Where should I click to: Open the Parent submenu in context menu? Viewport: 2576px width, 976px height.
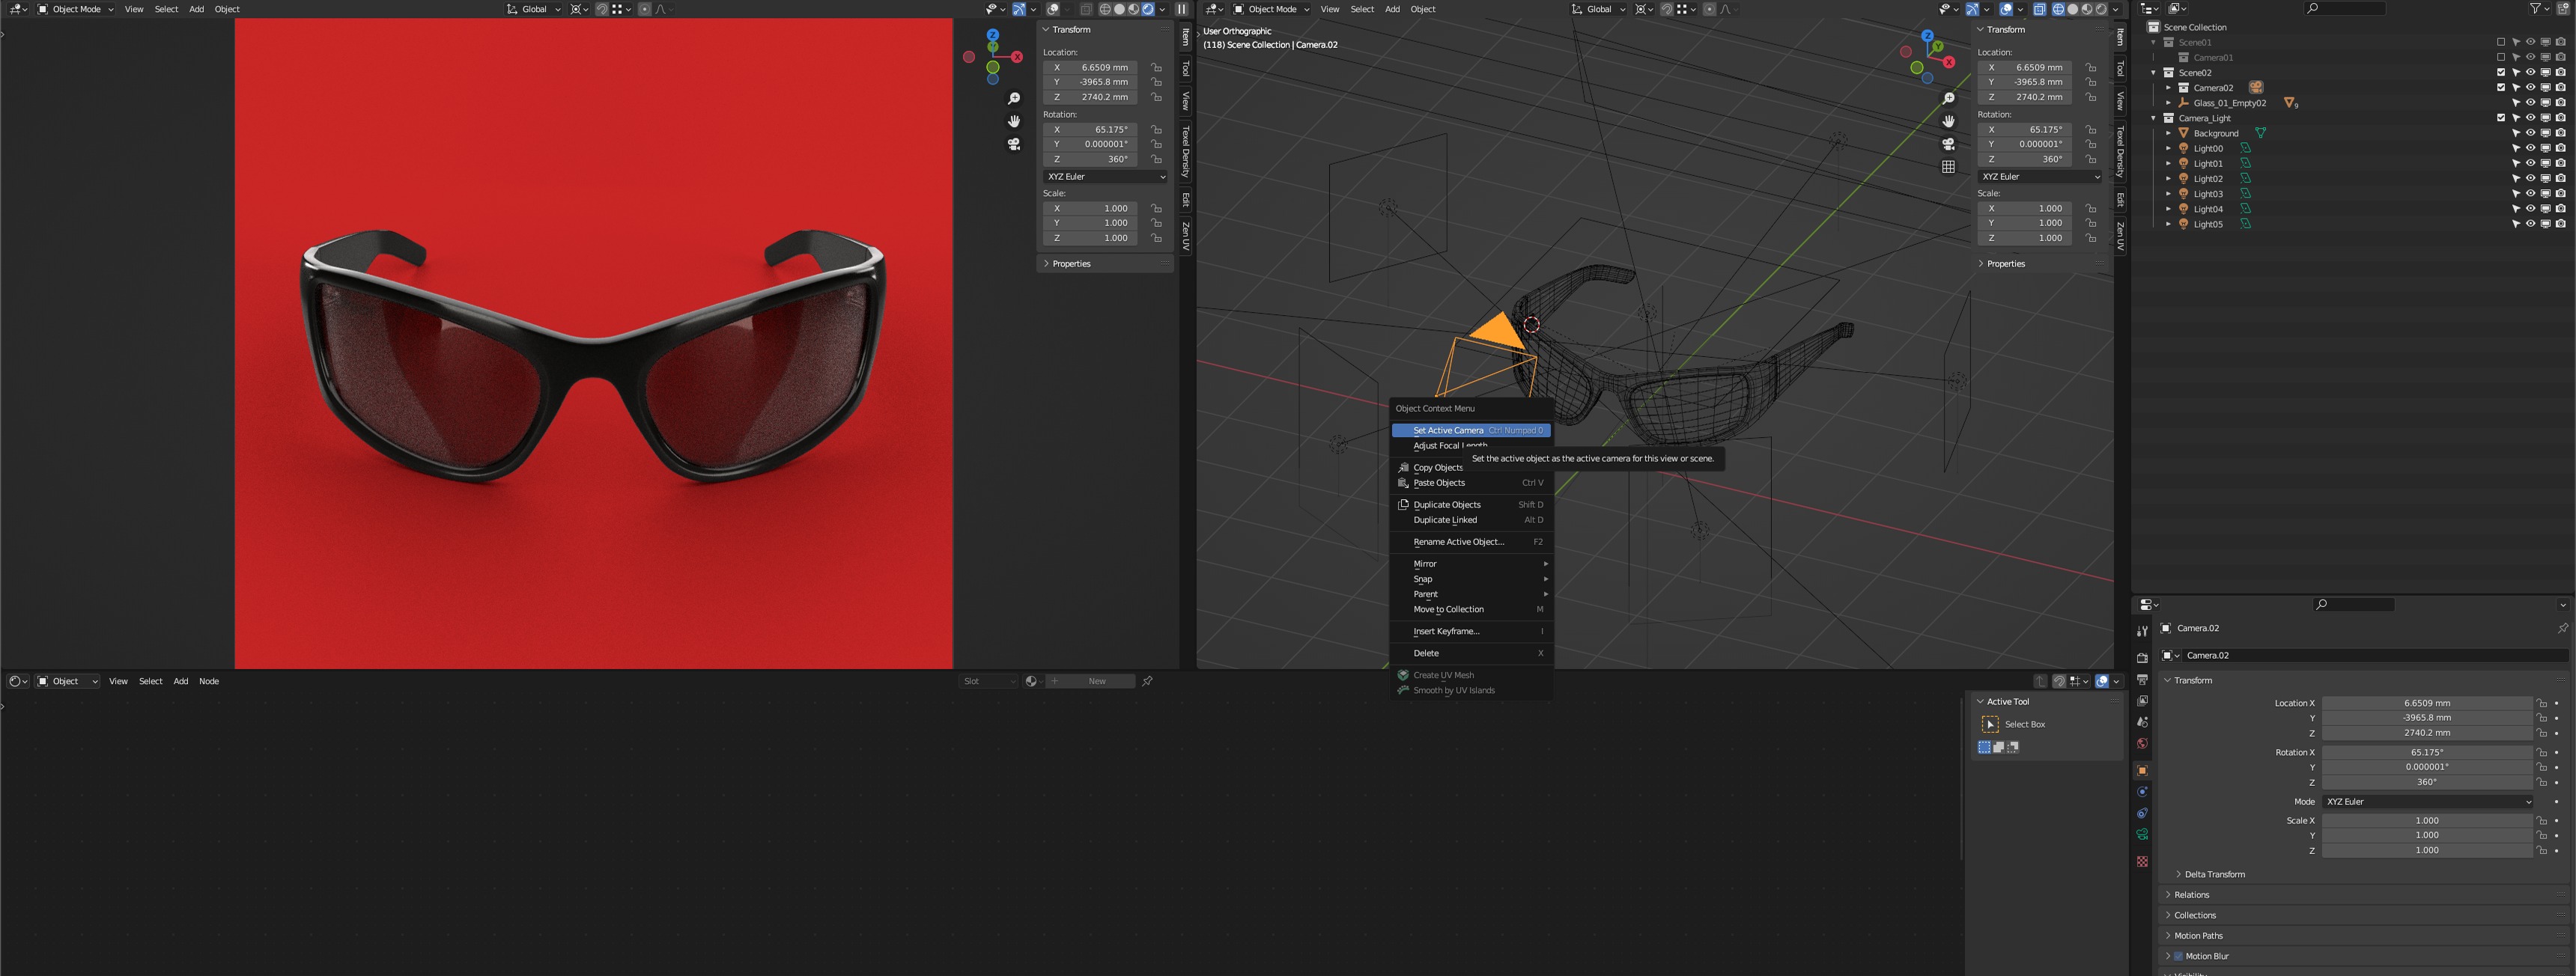(x=1471, y=594)
